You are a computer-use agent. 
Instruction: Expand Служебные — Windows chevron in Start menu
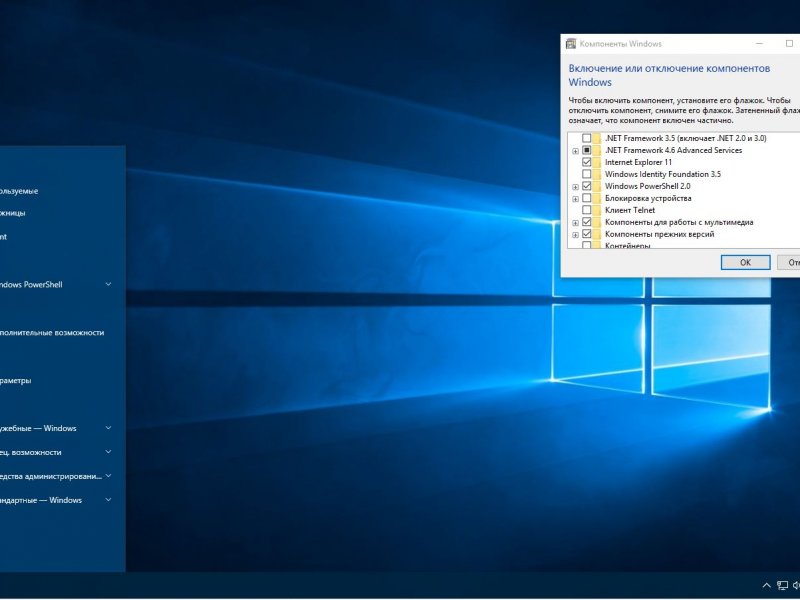pos(108,428)
